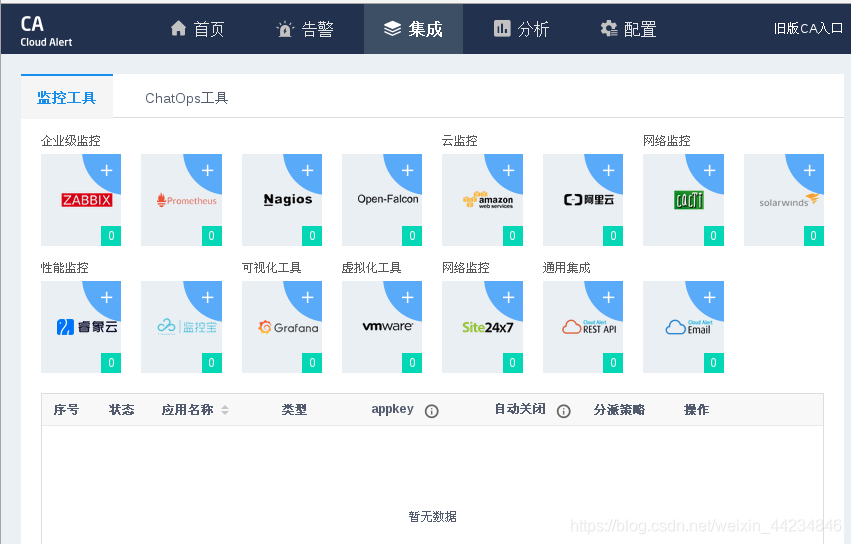Image resolution: width=851 pixels, height=544 pixels.
Task: Click the ZABBIX logo
Action: coord(87,200)
